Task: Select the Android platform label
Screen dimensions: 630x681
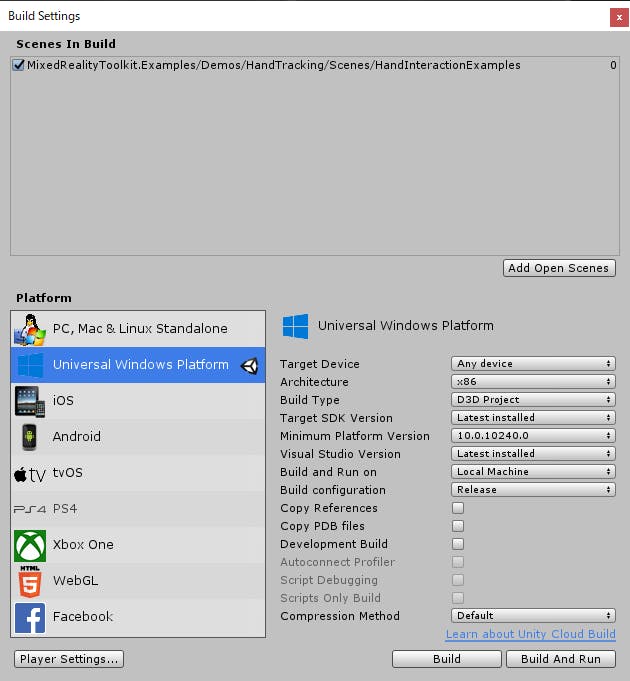Action: pyautogui.click(x=76, y=436)
